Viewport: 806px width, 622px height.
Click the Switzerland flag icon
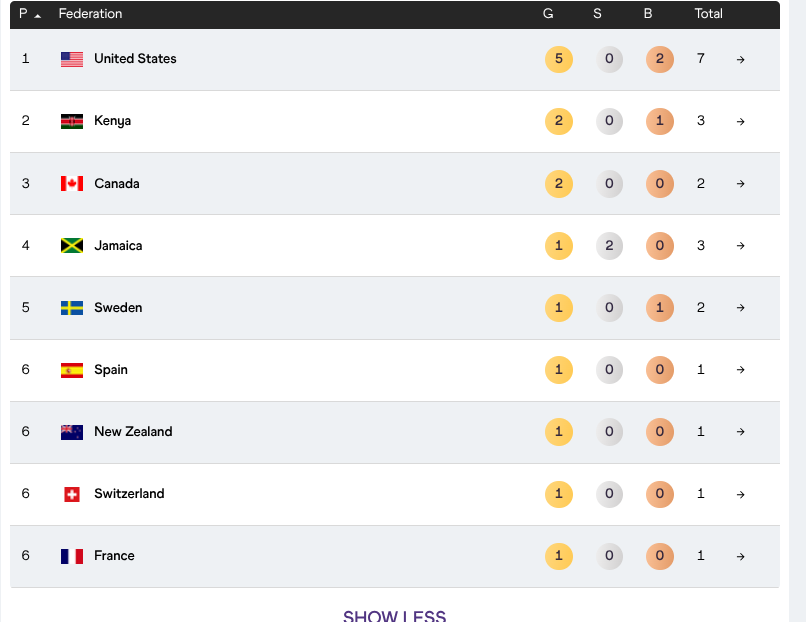72,495
